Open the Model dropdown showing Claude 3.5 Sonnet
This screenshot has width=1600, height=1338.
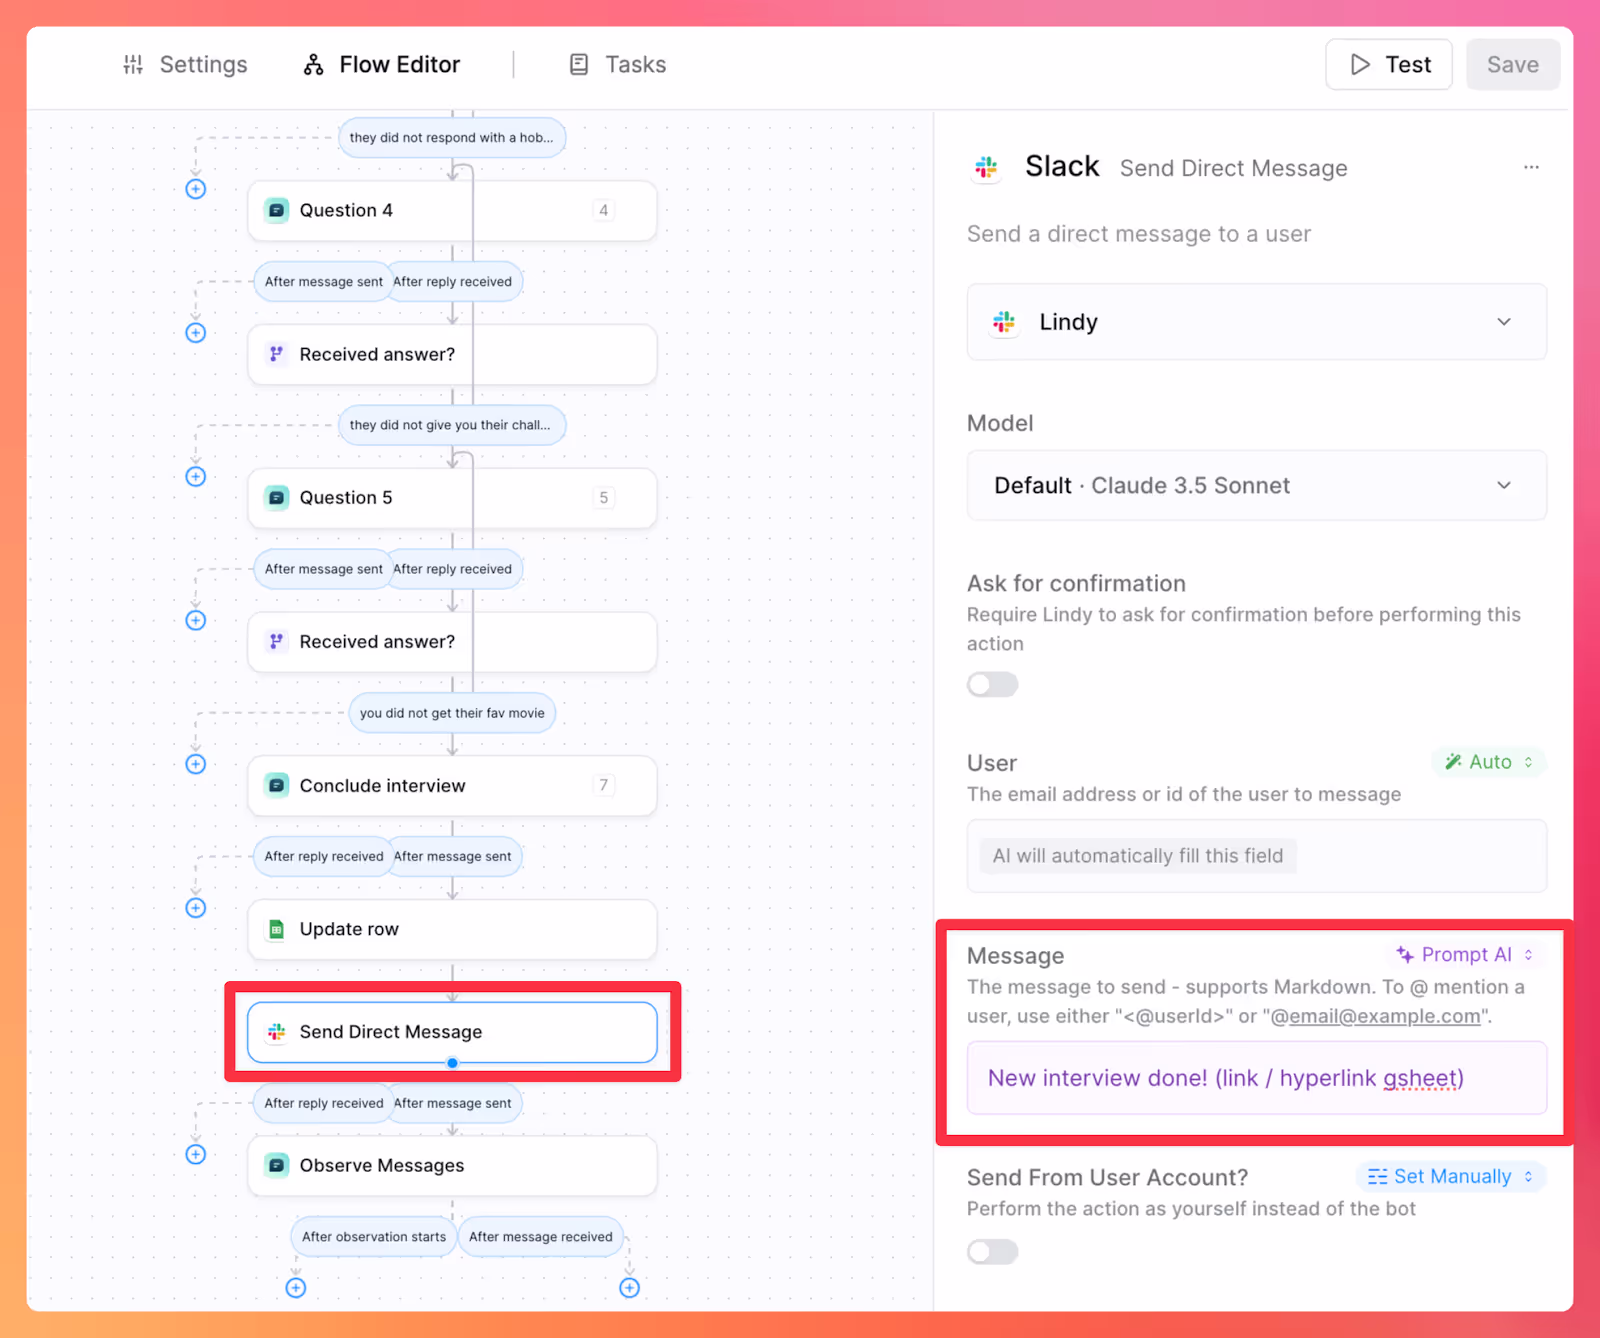(1257, 486)
